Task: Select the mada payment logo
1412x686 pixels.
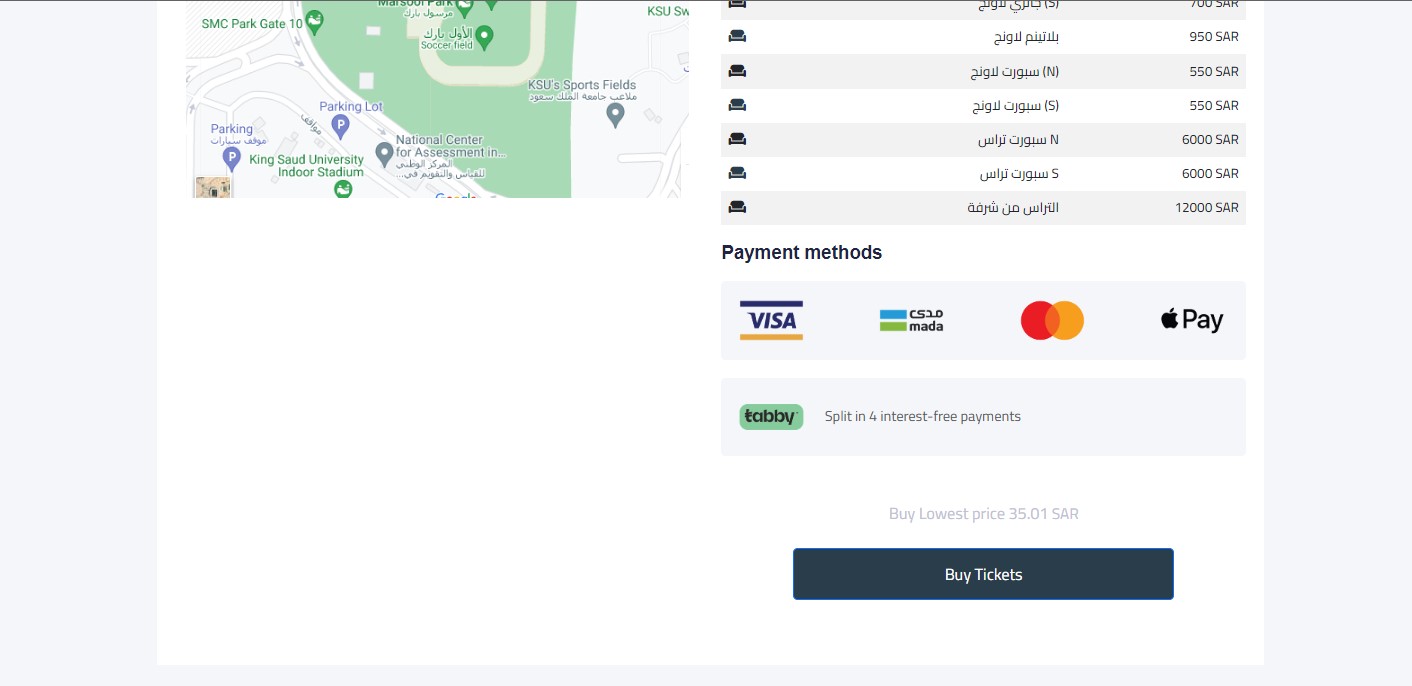Action: pos(911,320)
